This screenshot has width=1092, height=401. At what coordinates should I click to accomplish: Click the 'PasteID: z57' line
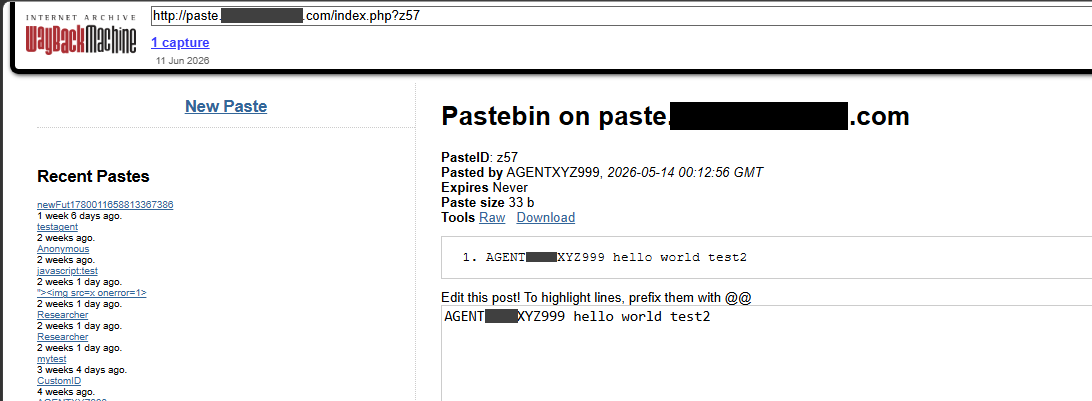click(479, 157)
